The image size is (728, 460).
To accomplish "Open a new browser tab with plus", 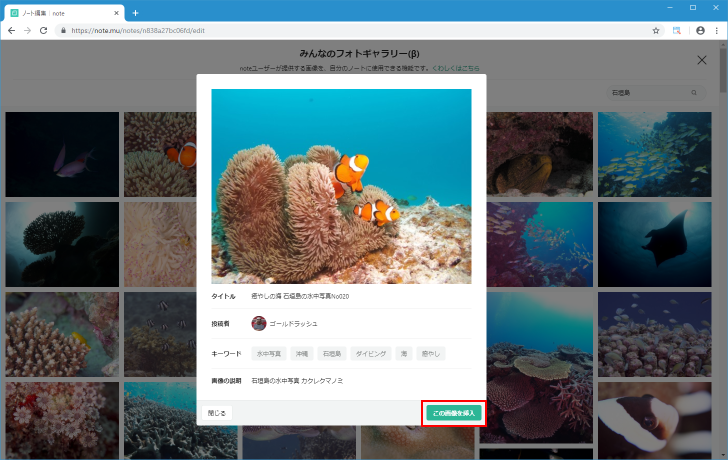I will click(135, 13).
